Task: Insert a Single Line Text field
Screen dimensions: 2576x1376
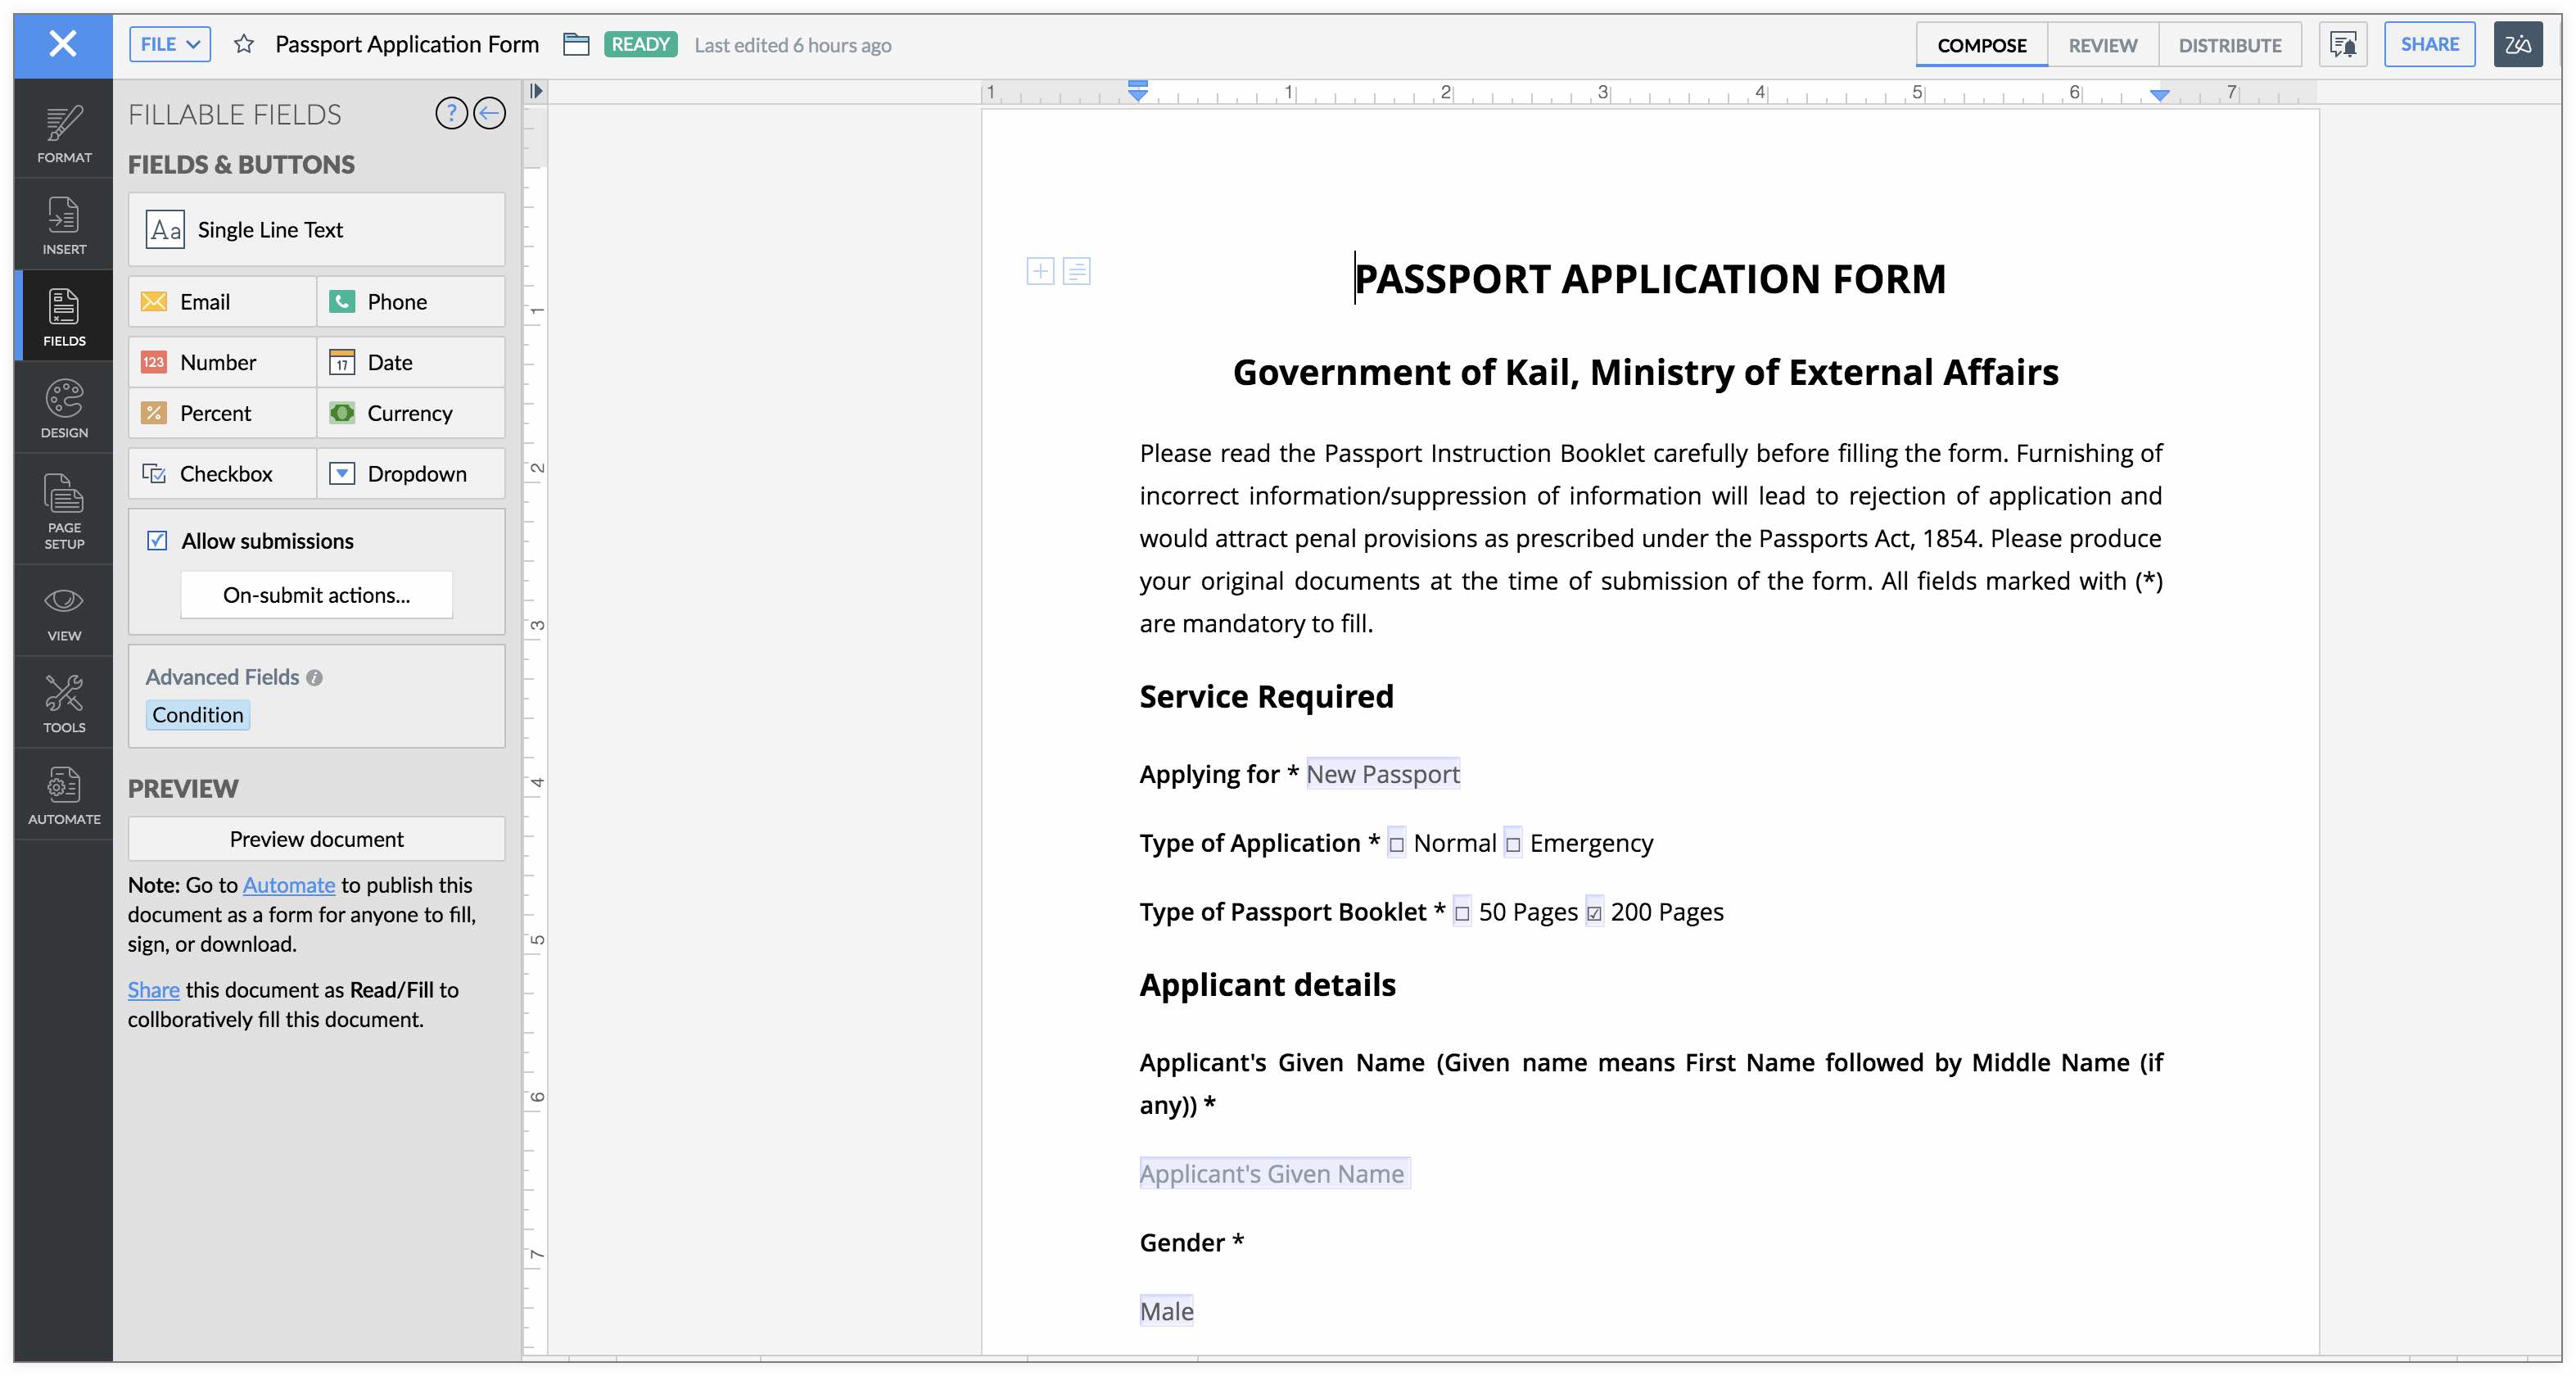Action: tap(316, 229)
